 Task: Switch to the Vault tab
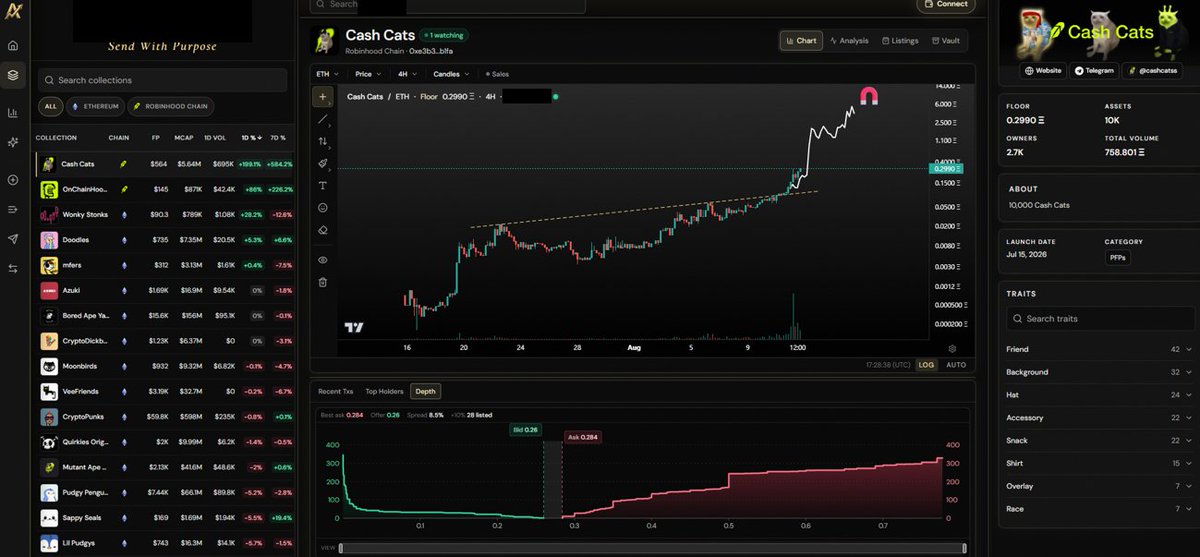946,41
